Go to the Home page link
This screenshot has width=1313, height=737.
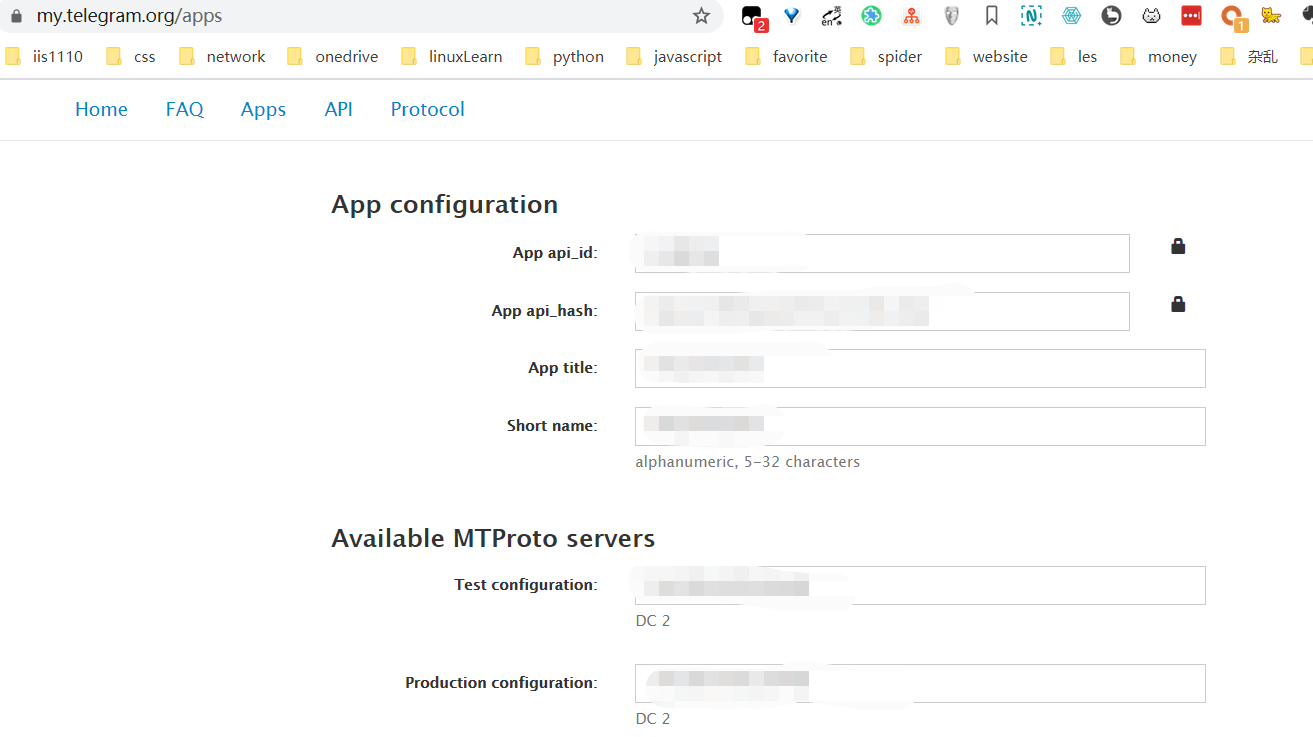click(101, 109)
